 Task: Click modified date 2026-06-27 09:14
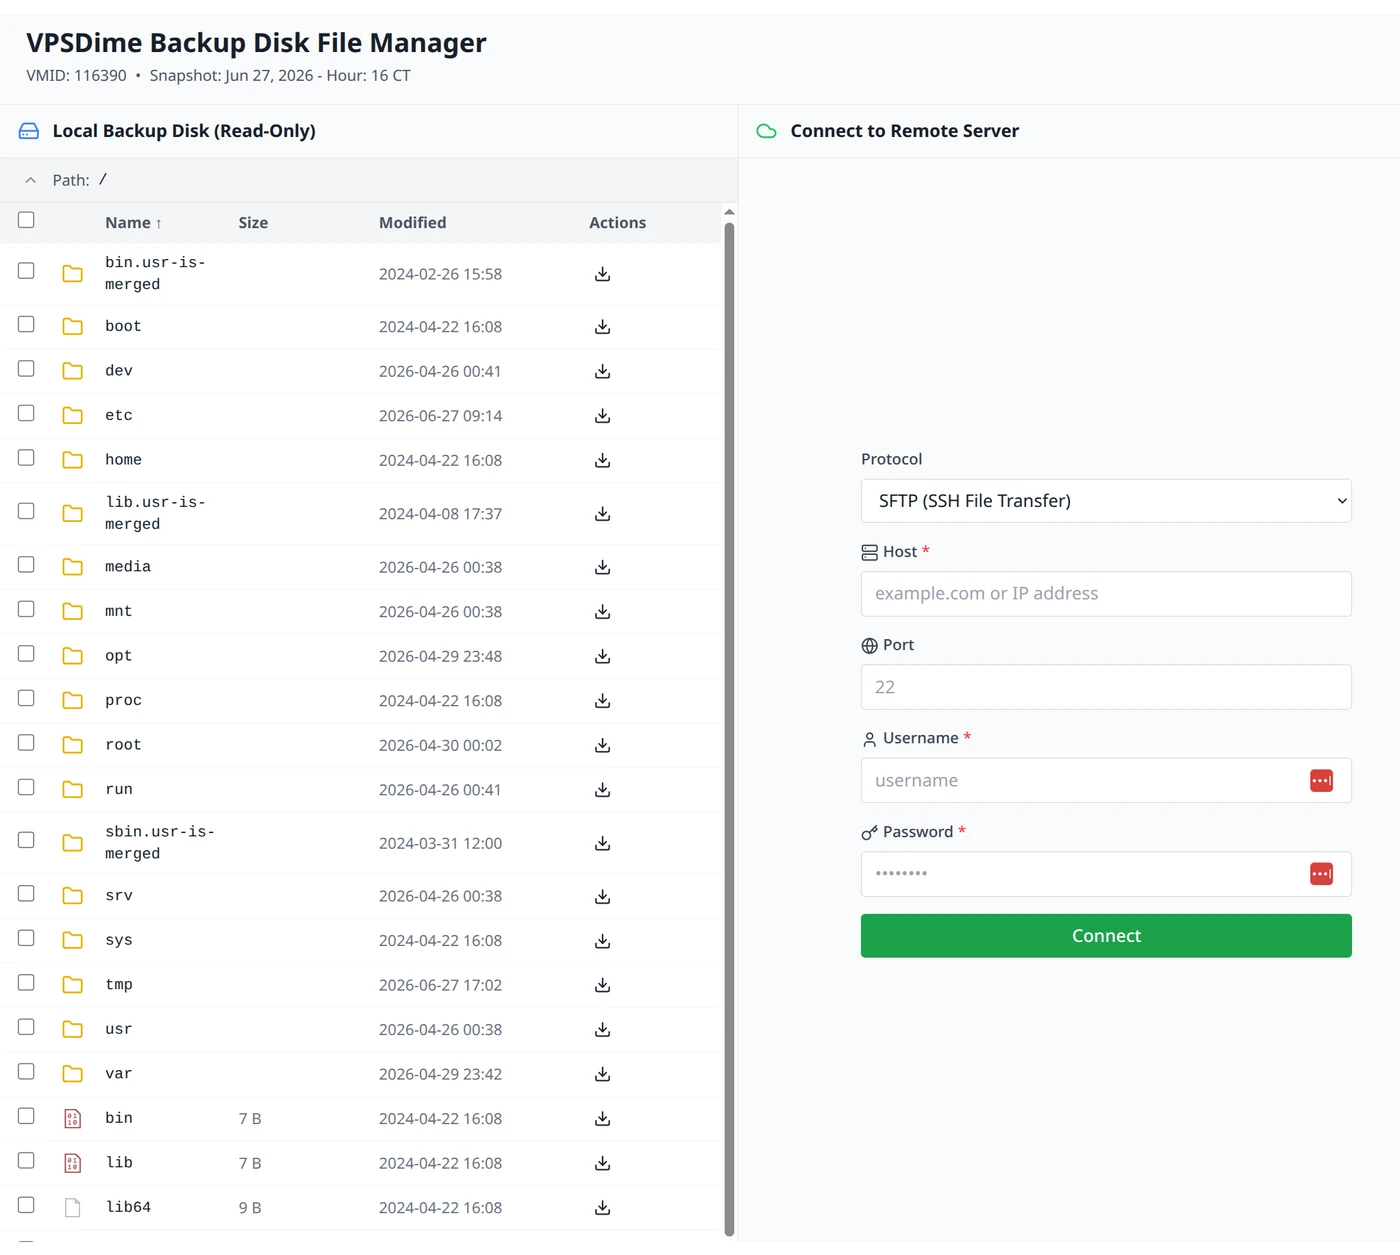tap(440, 416)
